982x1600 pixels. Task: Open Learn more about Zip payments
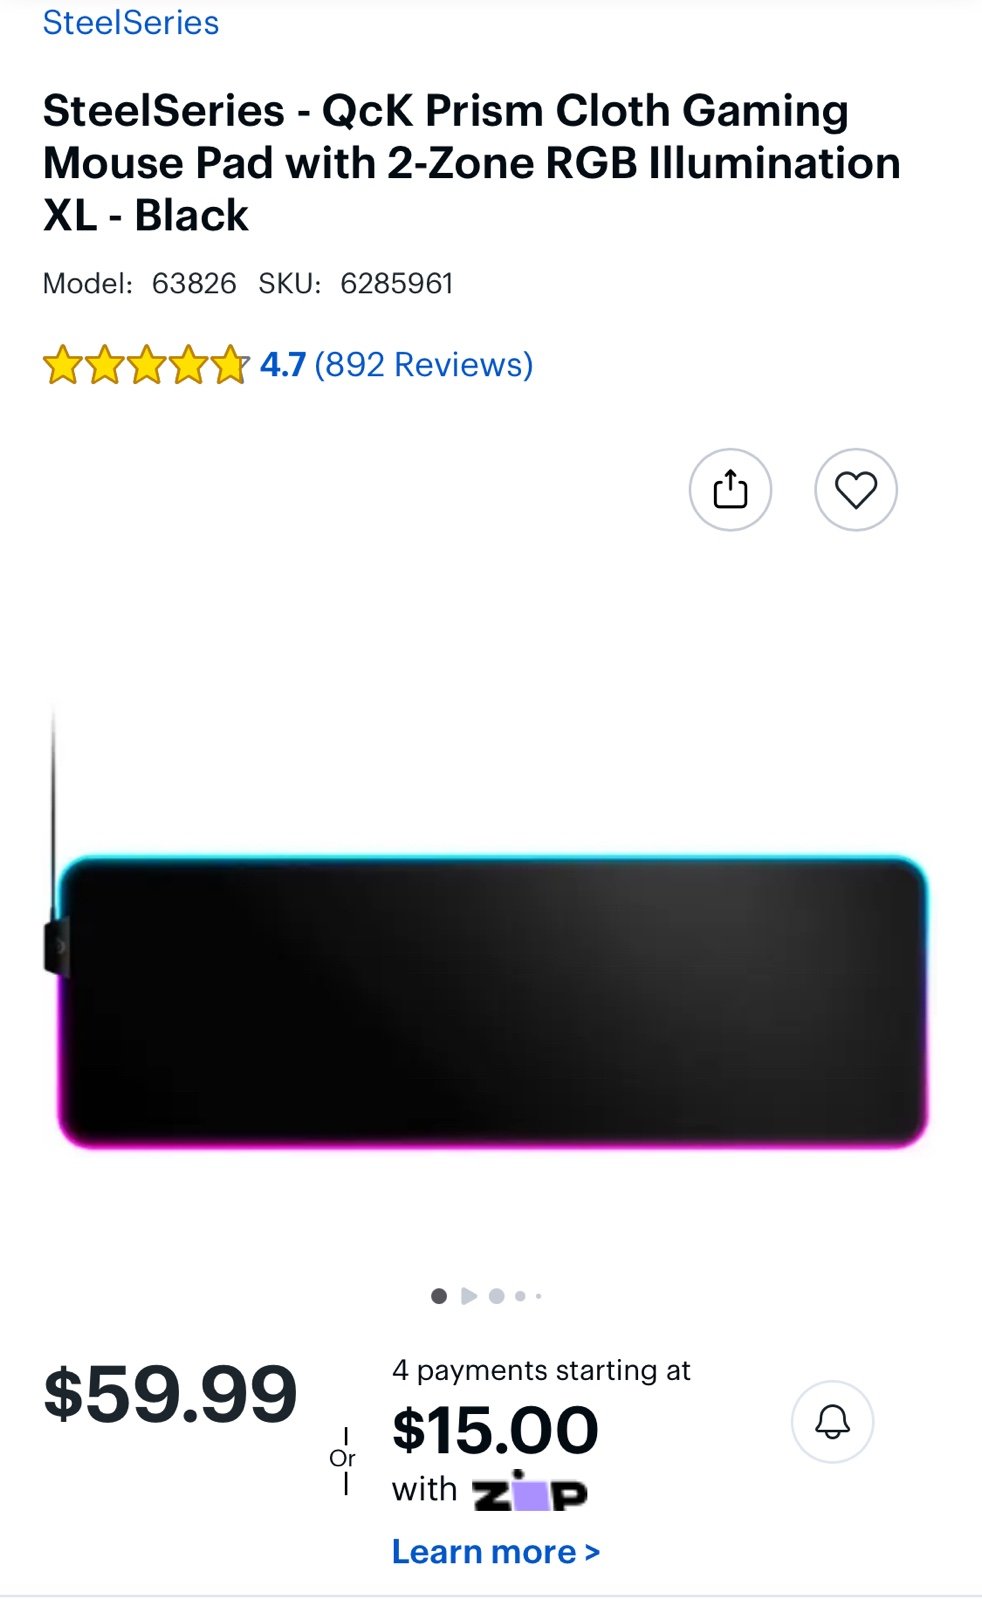(496, 1552)
